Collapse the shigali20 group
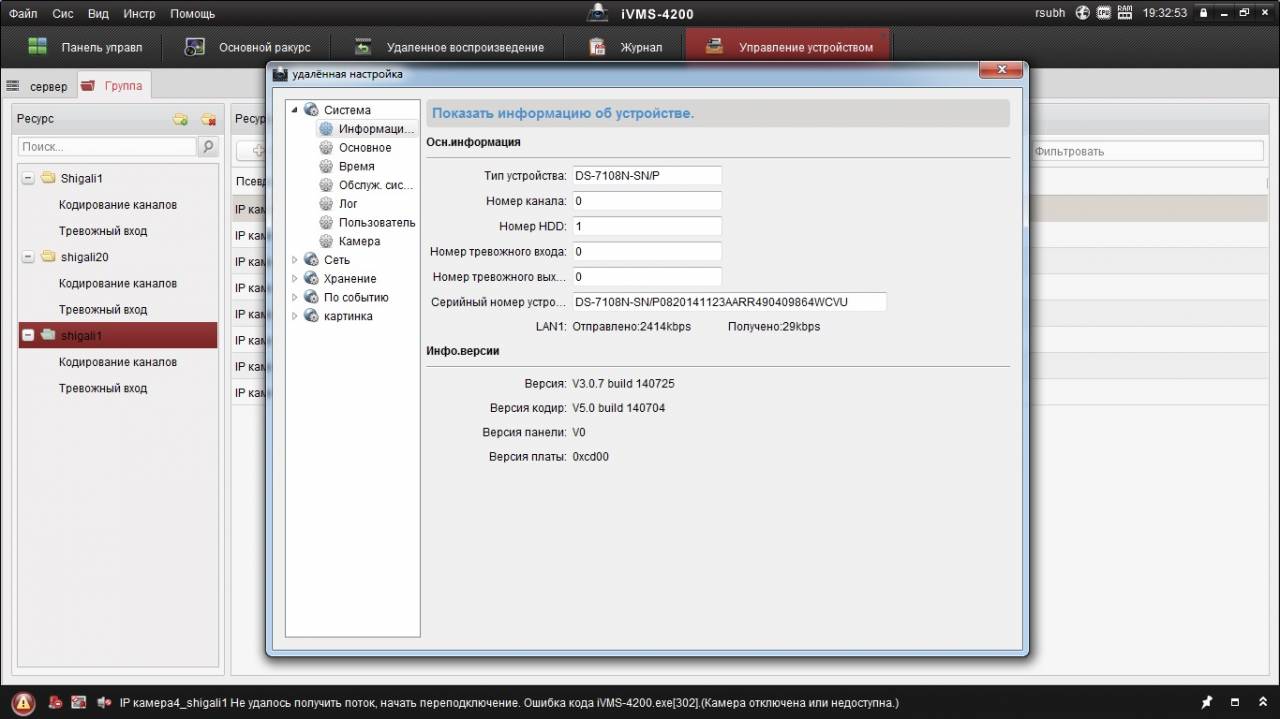The height and width of the screenshot is (719, 1280). (27, 257)
